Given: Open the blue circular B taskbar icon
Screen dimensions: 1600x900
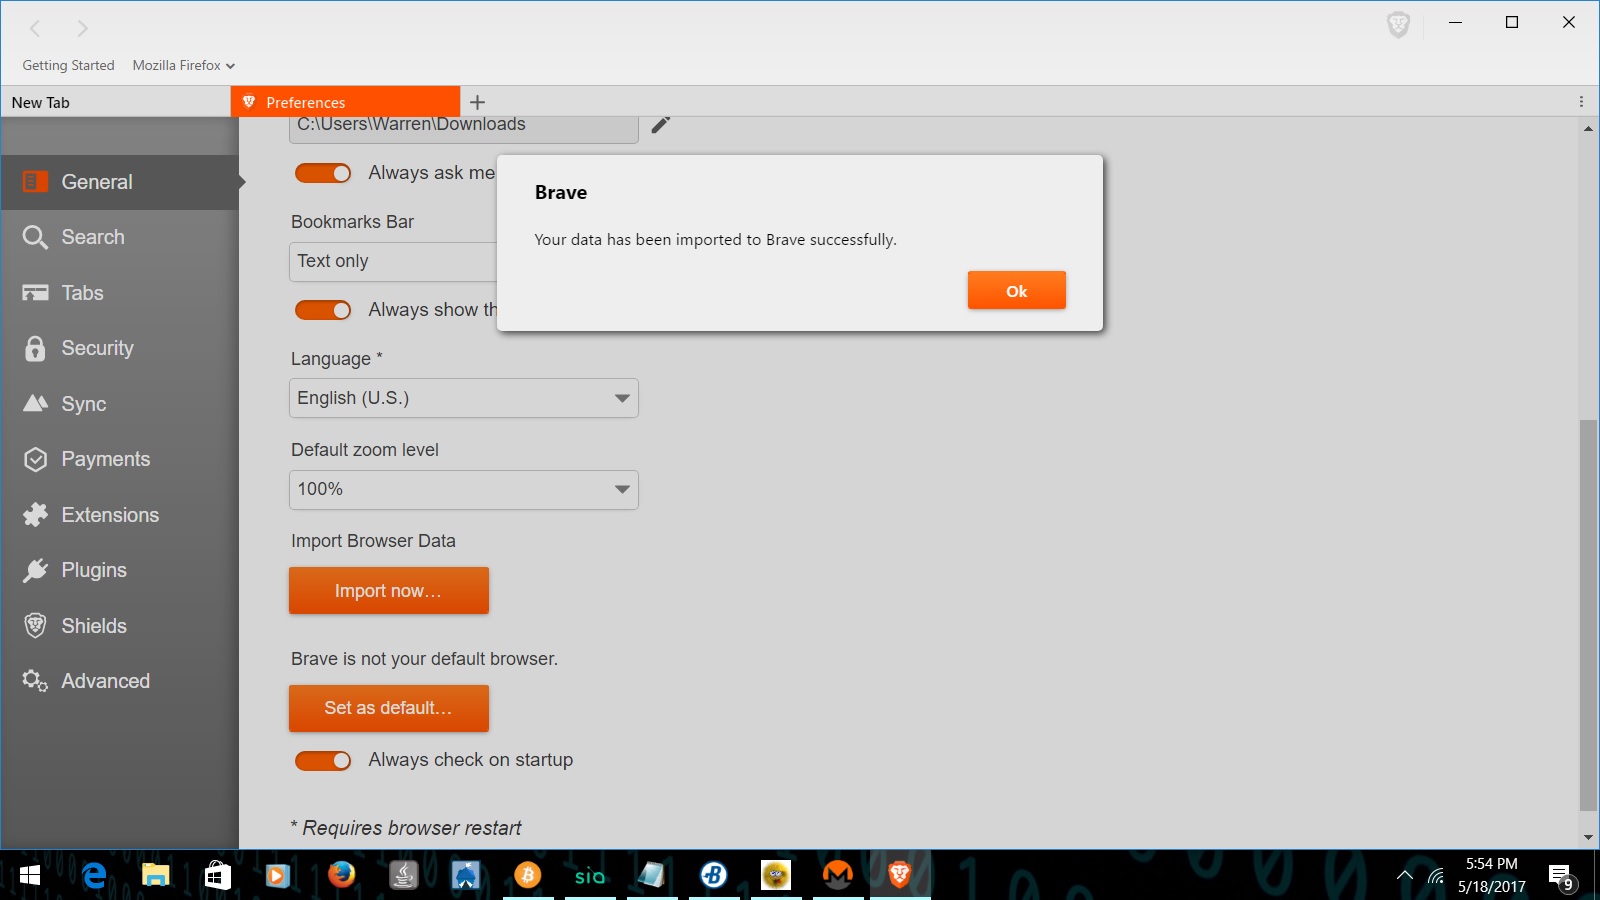Looking at the screenshot, I should 713,876.
